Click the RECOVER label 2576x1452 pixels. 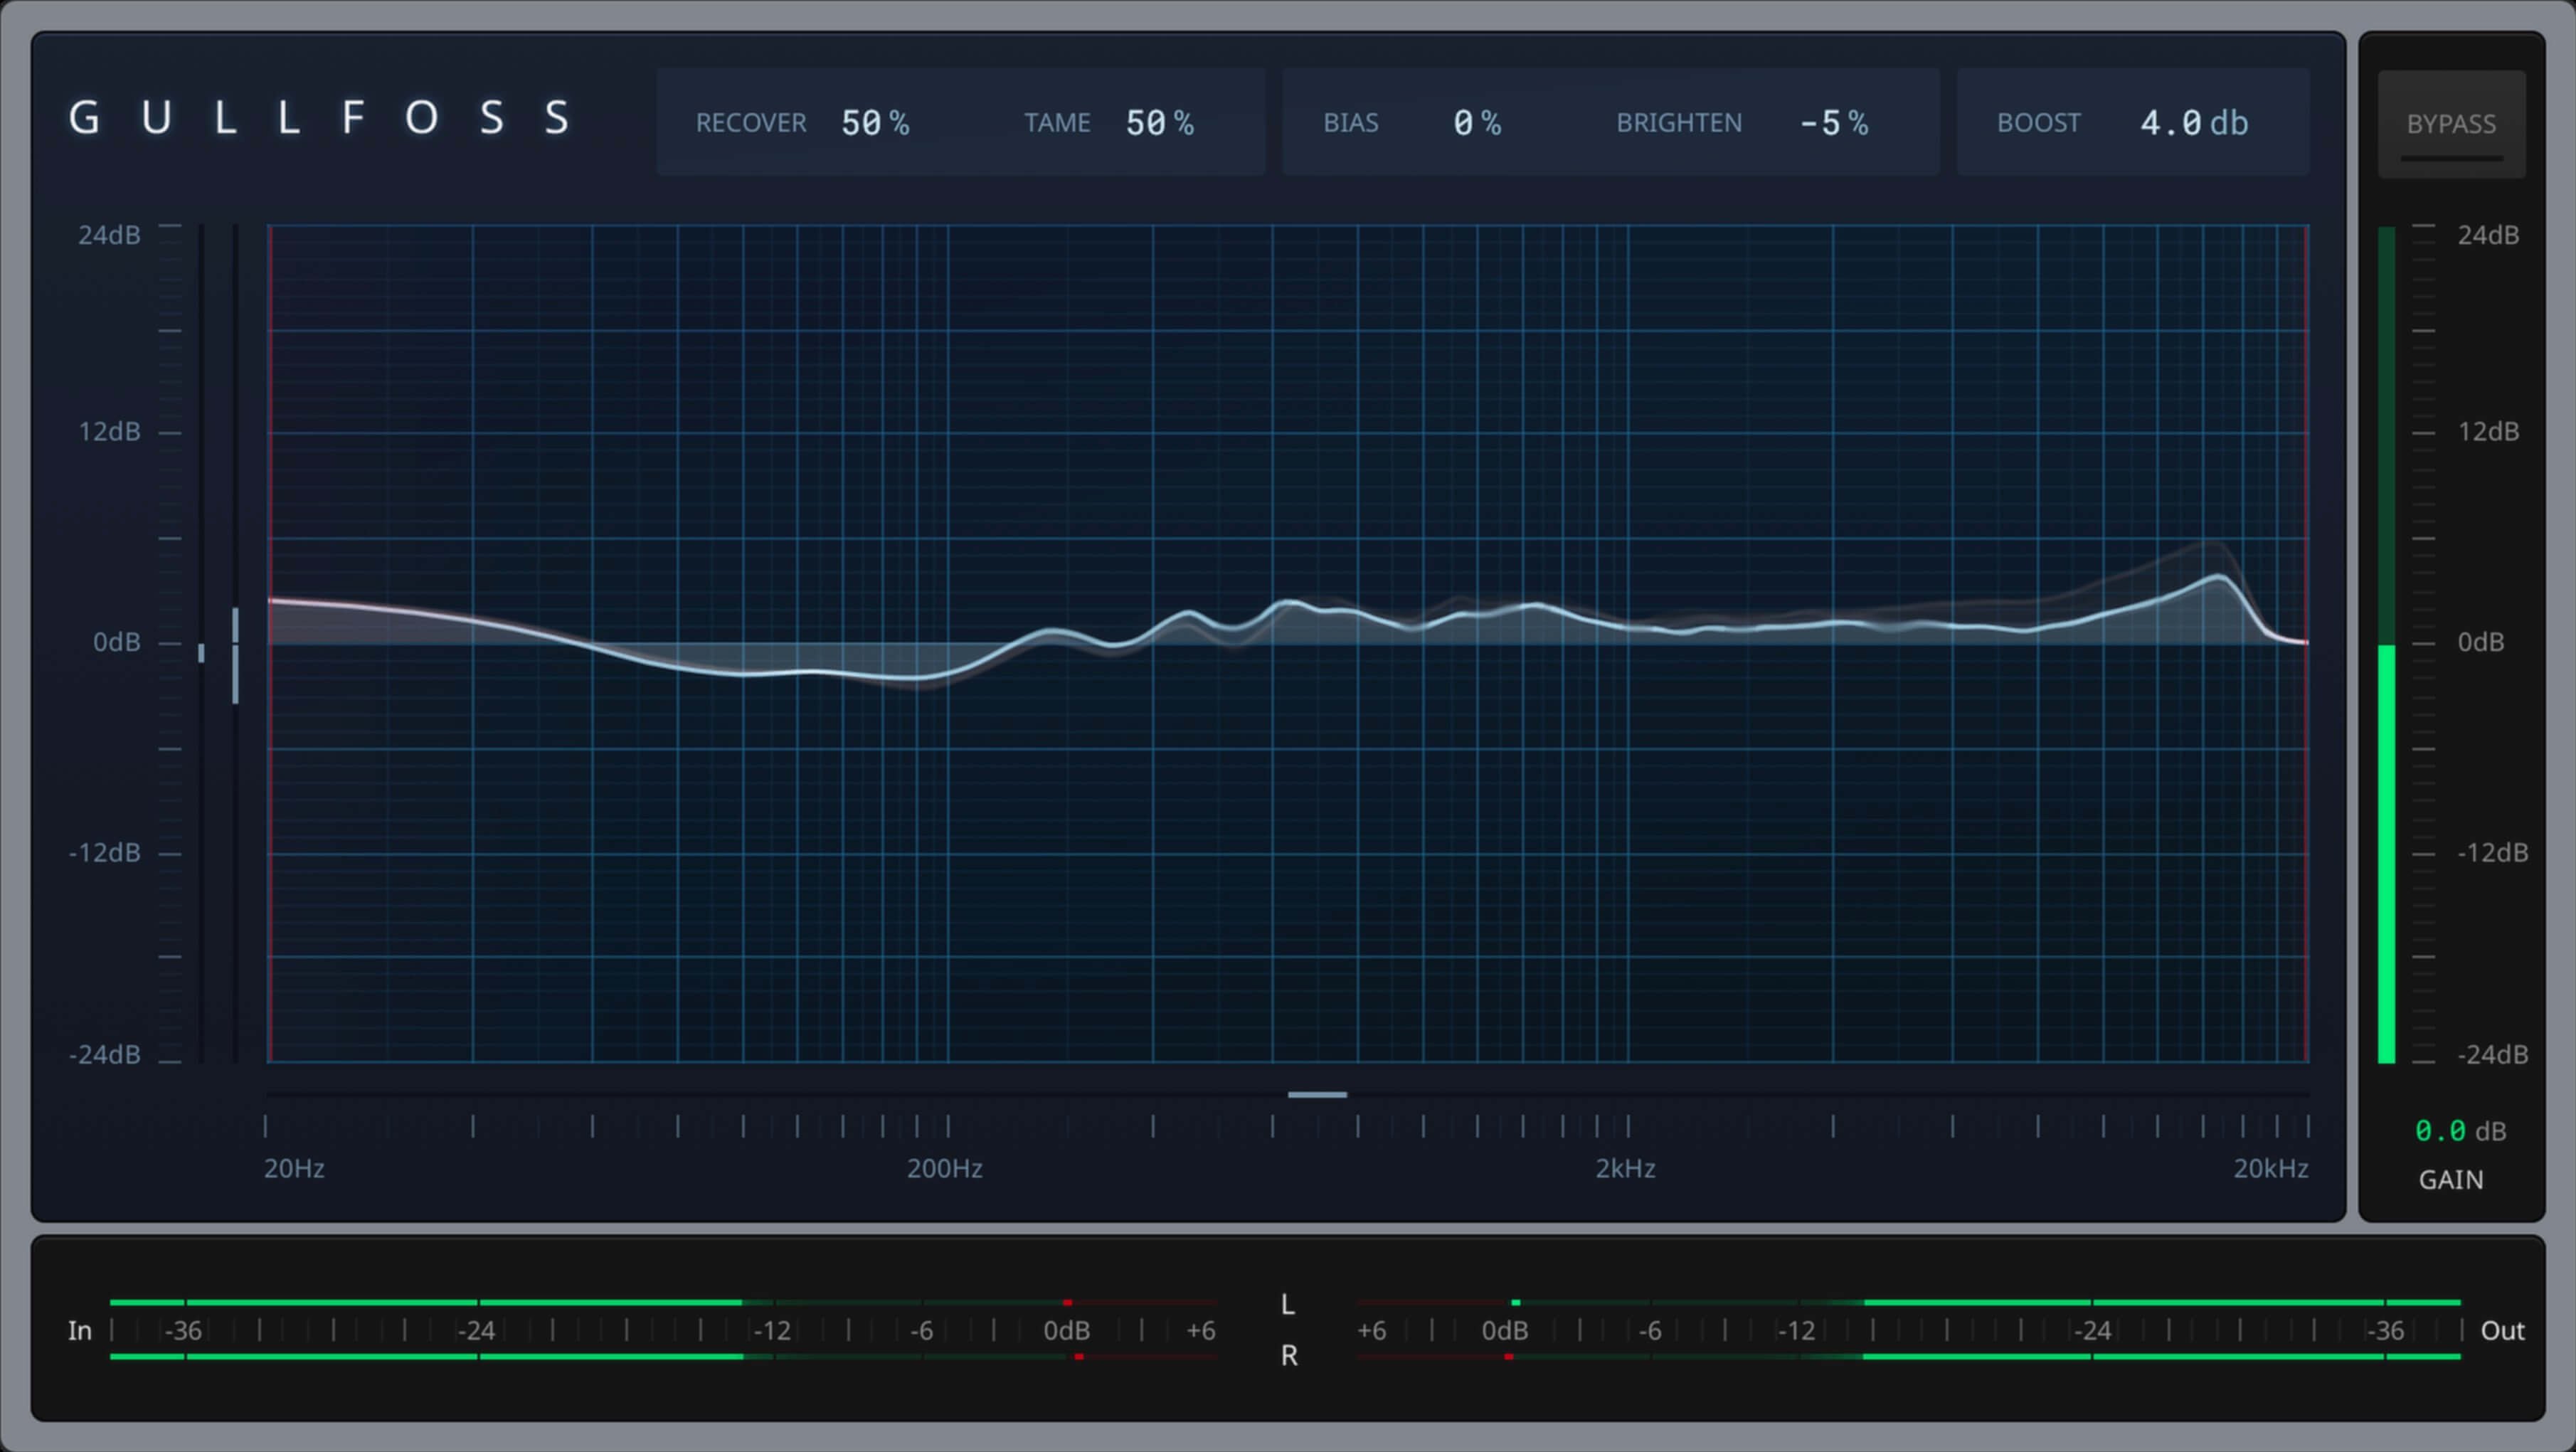[x=751, y=123]
